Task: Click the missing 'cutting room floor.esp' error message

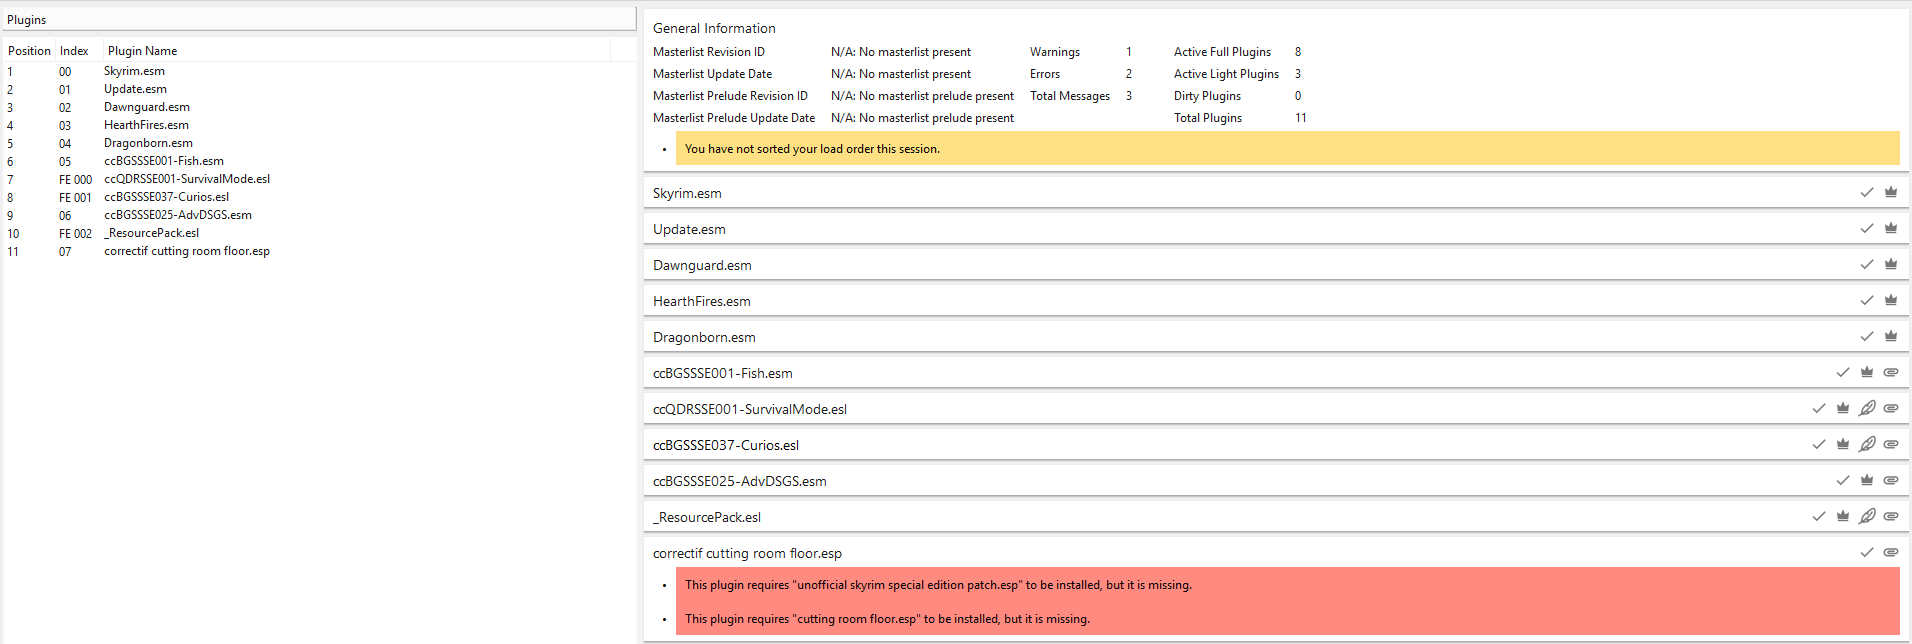Action: [887, 619]
